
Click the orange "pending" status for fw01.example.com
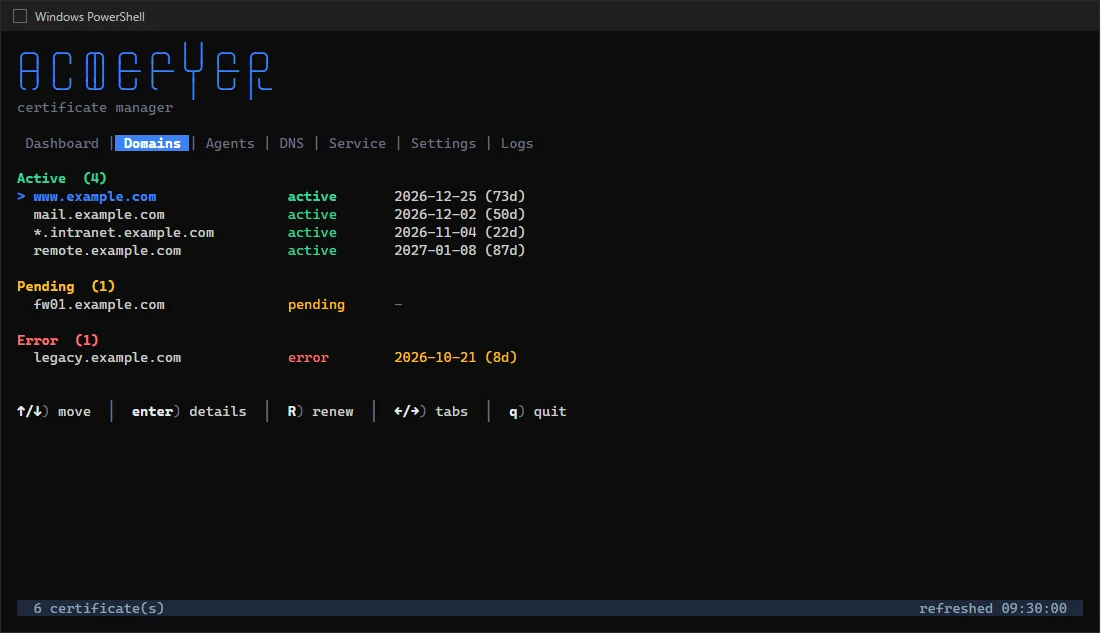[x=316, y=304]
